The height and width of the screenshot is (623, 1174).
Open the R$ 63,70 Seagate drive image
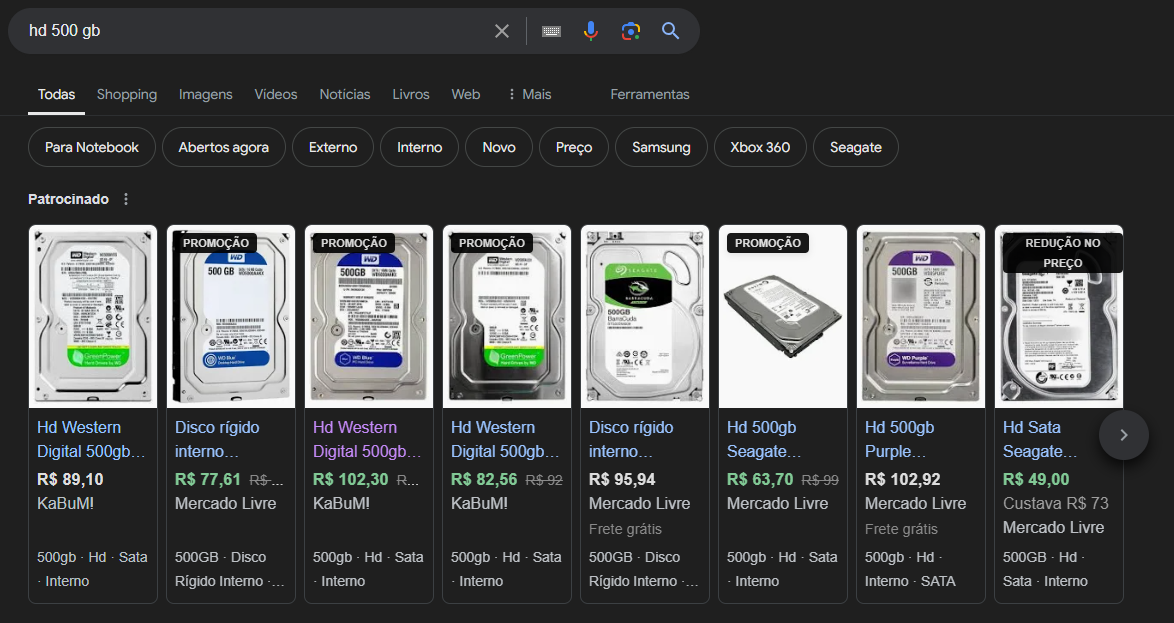tap(783, 317)
